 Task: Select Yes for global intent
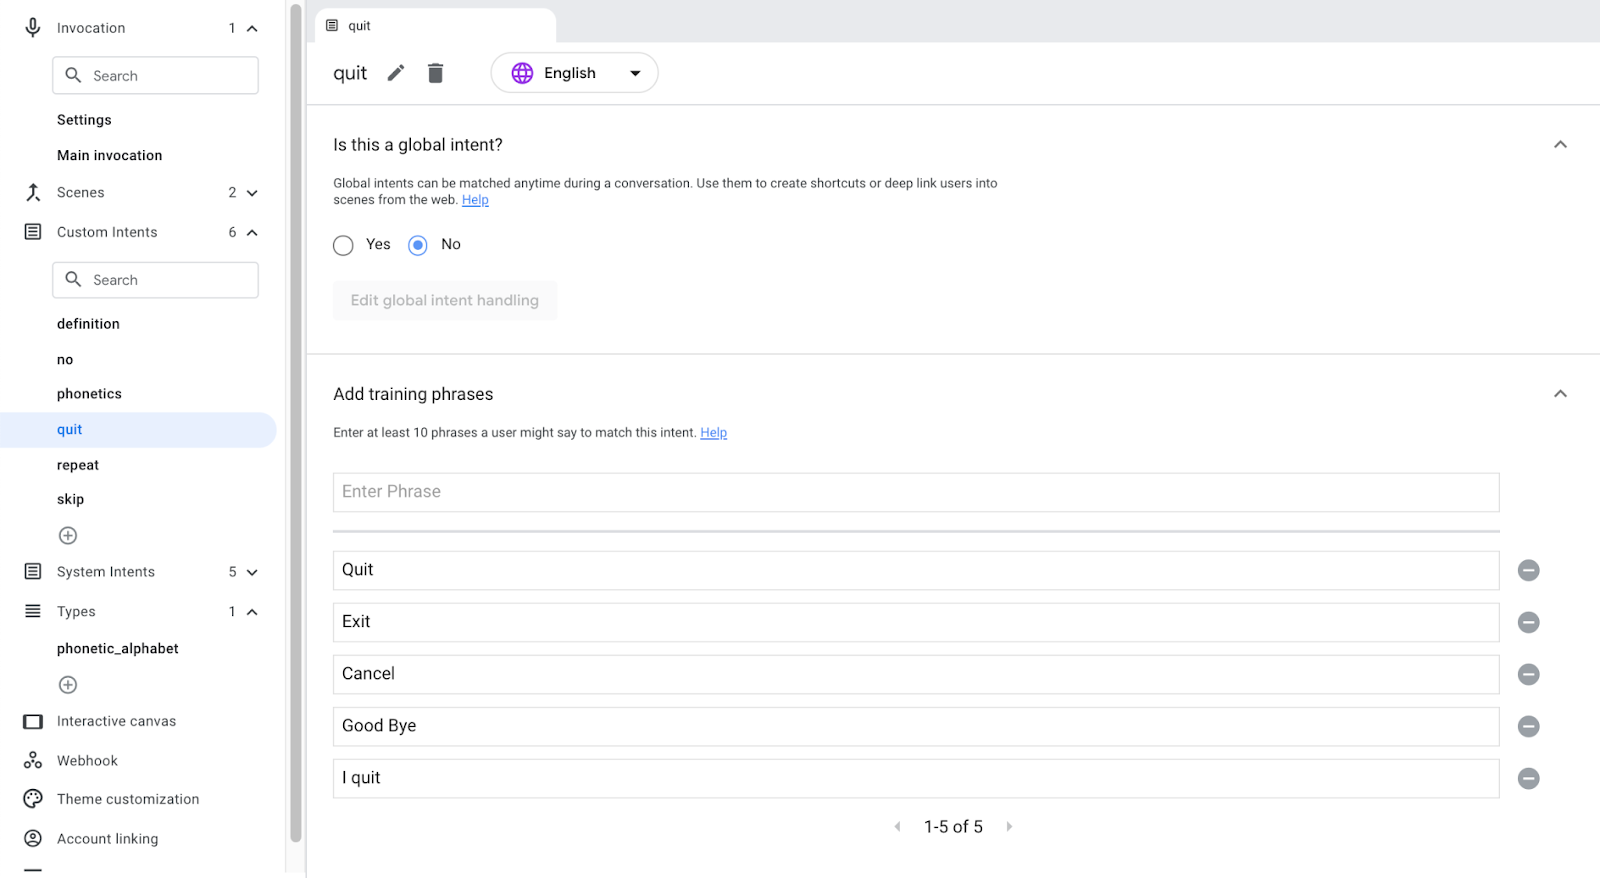click(343, 245)
